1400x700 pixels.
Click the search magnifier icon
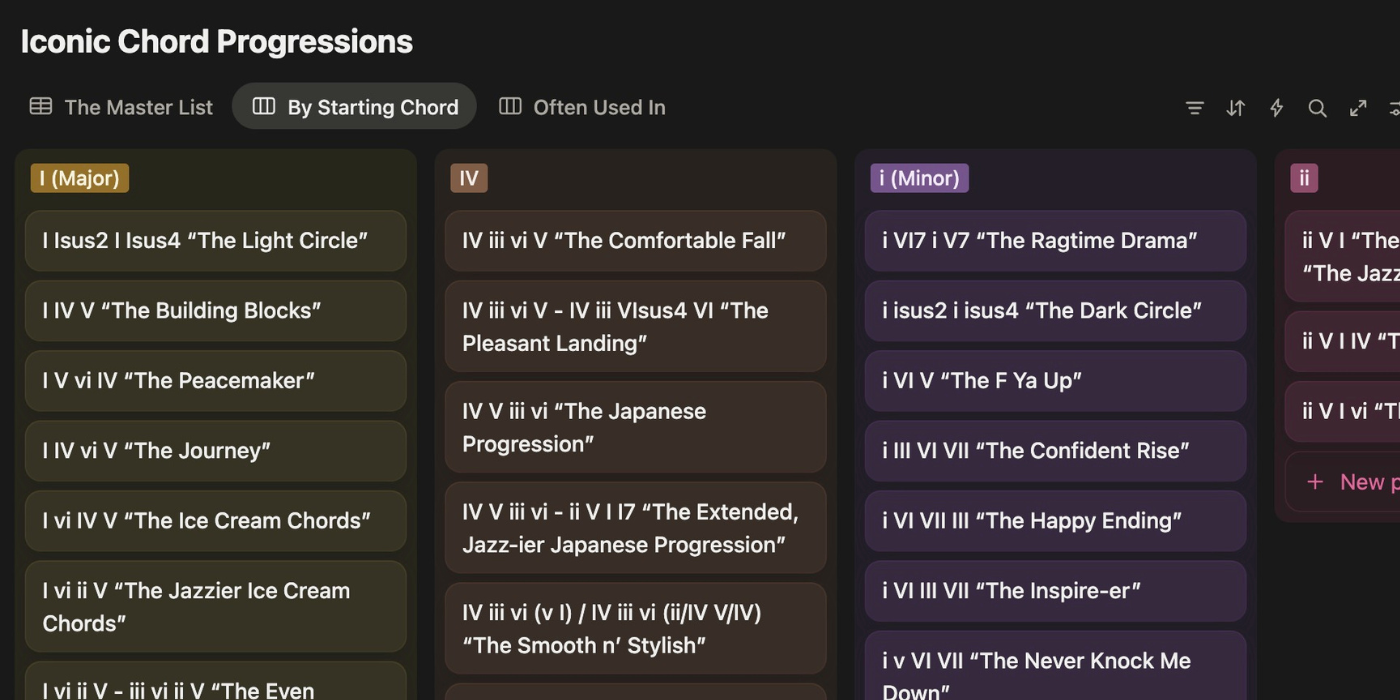1317,108
